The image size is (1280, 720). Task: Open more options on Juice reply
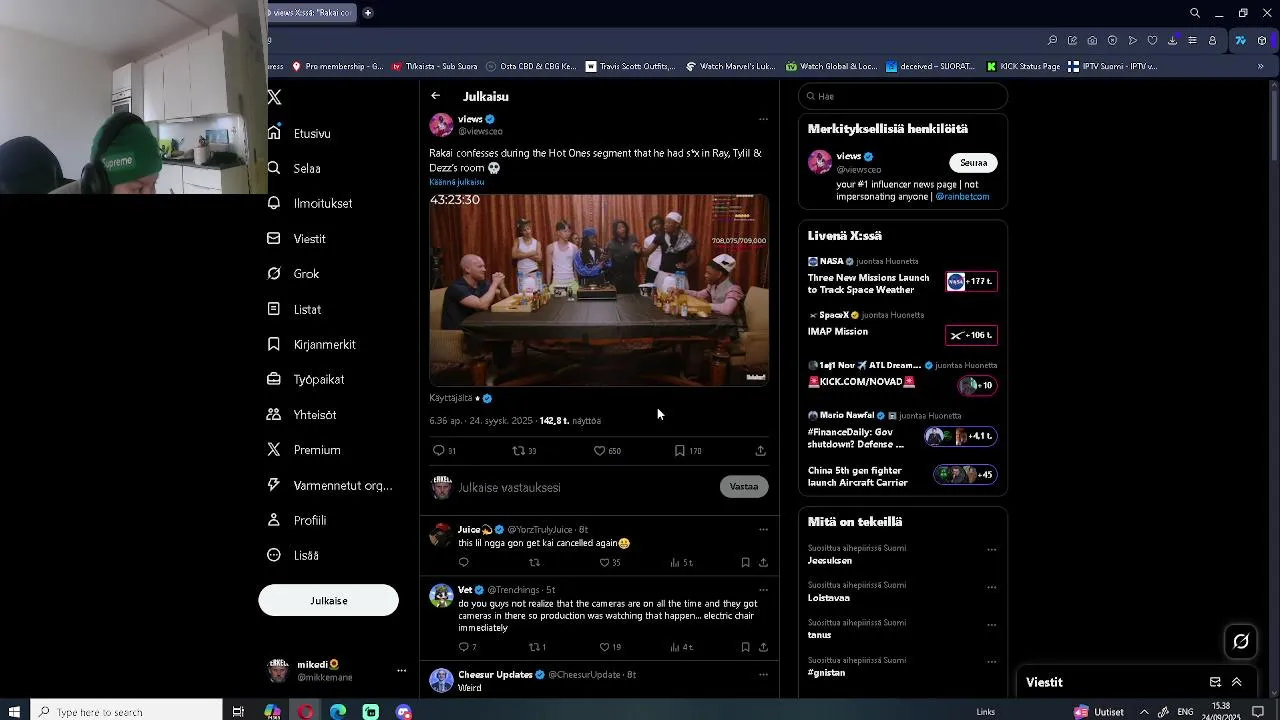763,529
